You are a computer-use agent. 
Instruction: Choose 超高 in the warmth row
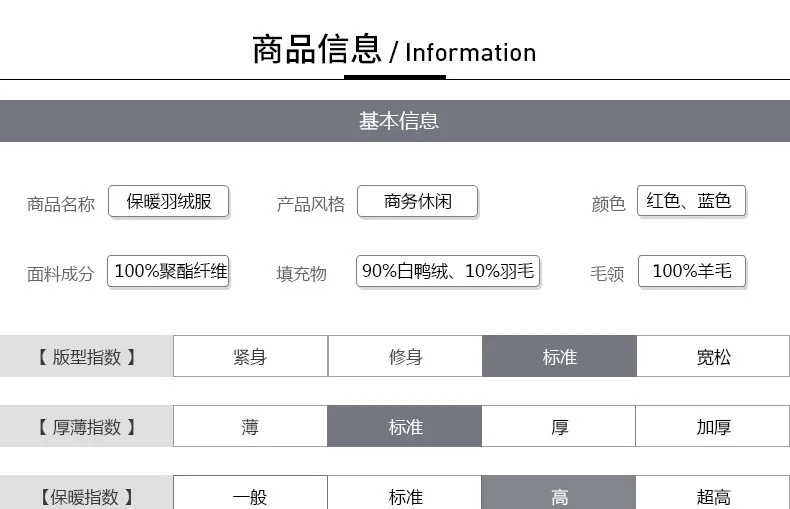[x=712, y=492]
